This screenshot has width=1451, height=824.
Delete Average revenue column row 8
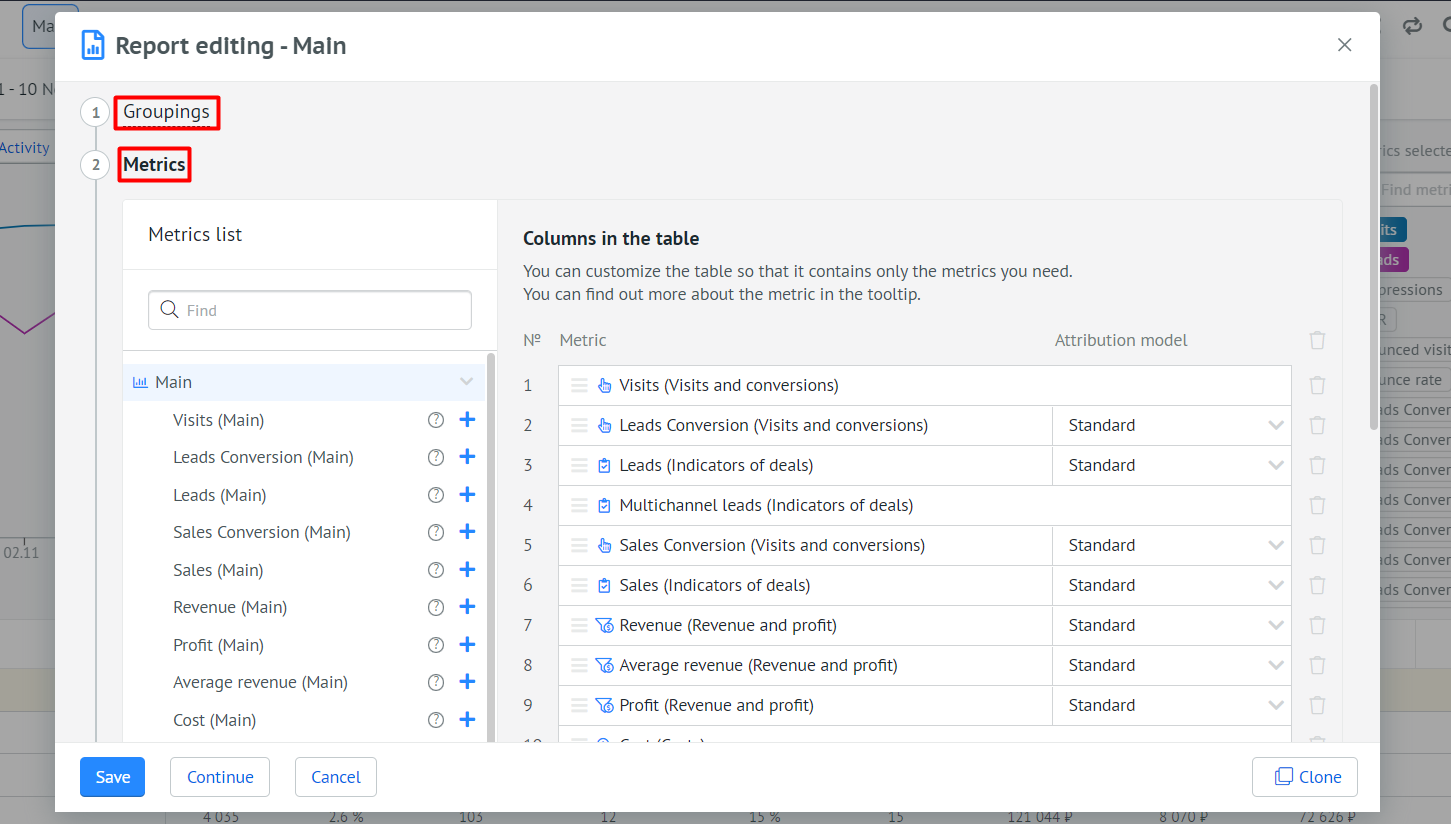pos(1318,665)
